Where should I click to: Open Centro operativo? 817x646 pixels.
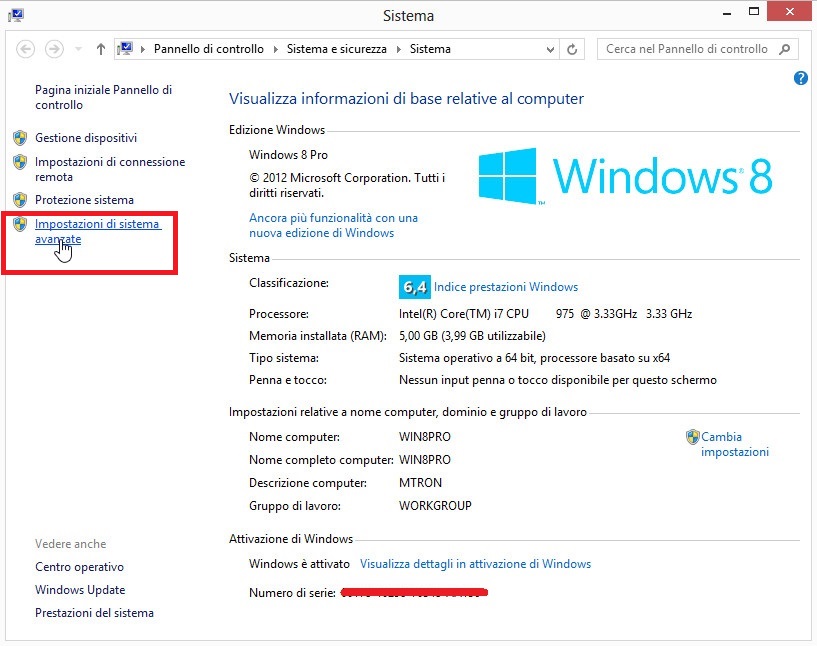click(79, 567)
